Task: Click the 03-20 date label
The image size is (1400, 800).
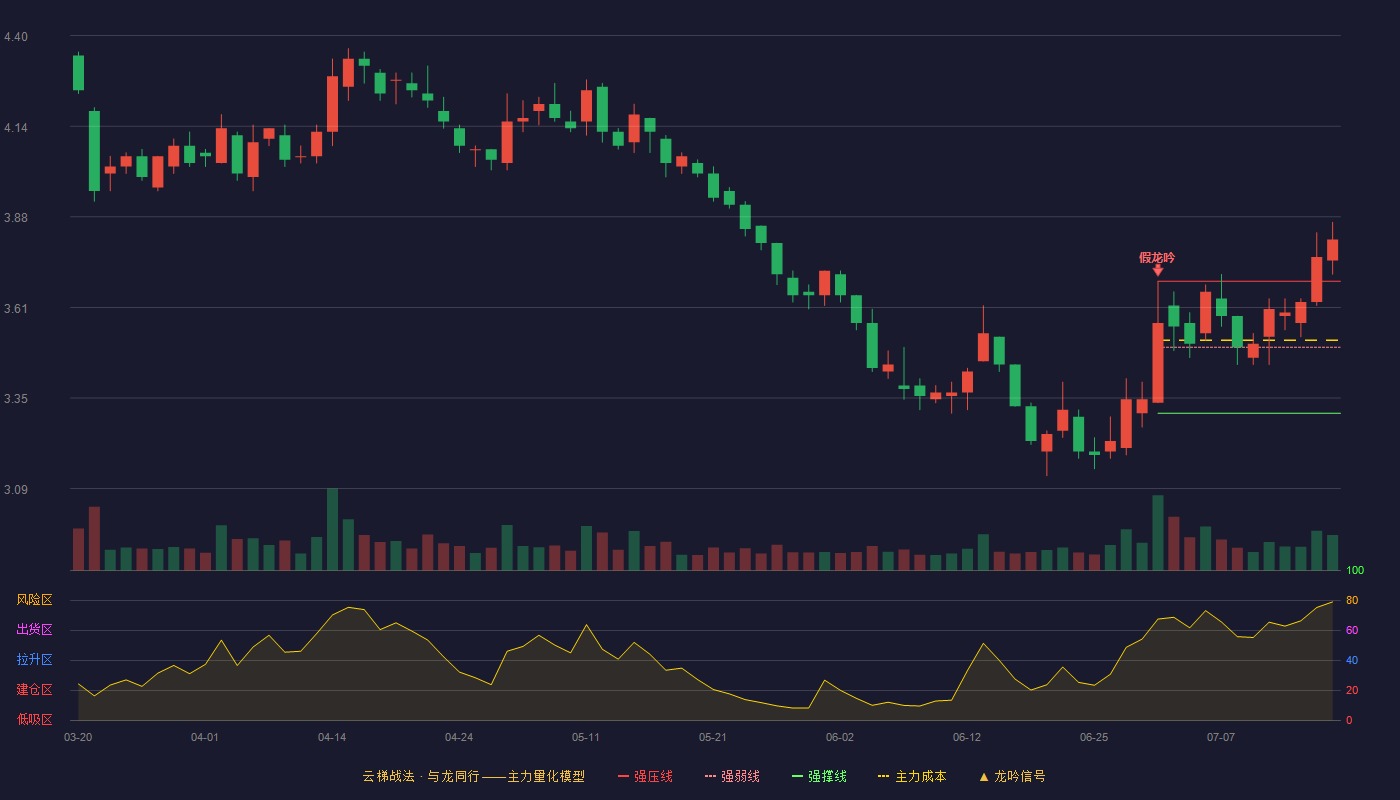Action: tap(78, 737)
